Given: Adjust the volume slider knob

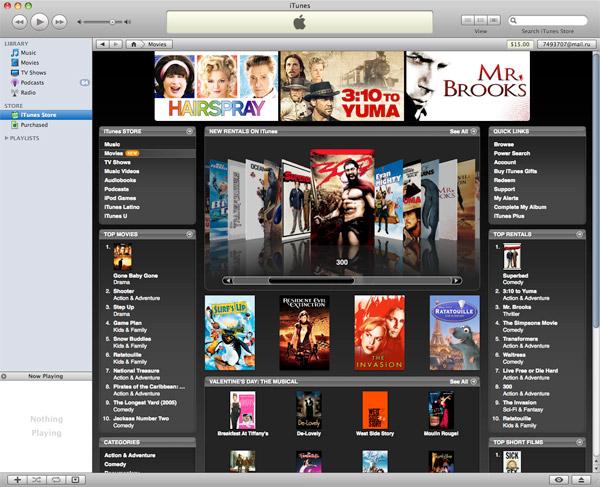Looking at the screenshot, I should [x=112, y=22].
